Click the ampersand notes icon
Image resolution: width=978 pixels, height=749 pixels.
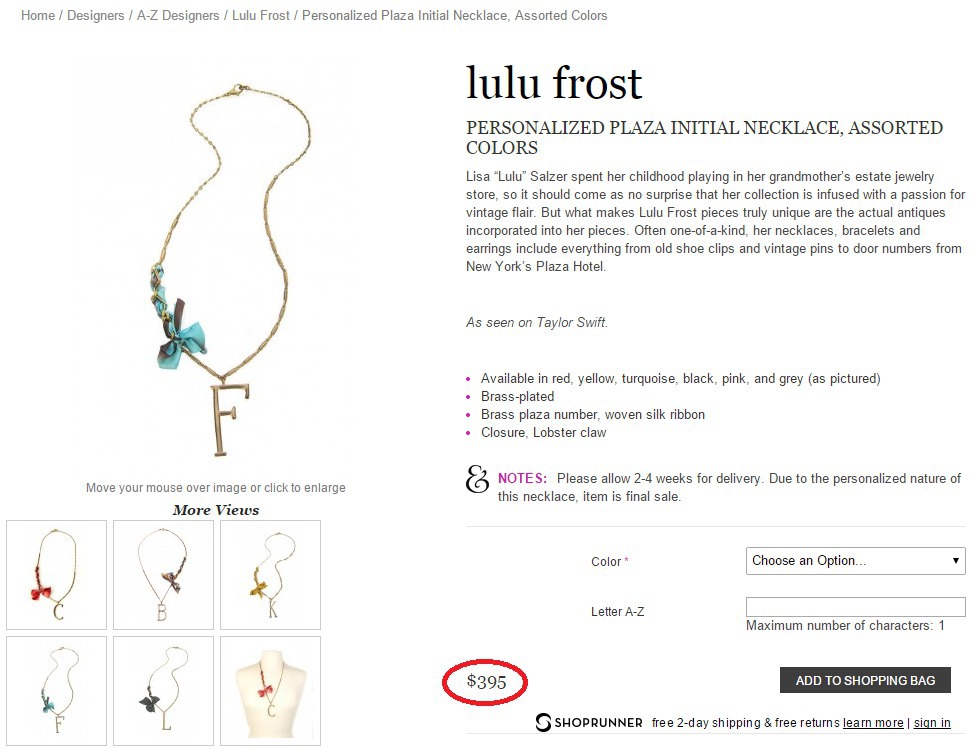point(477,479)
